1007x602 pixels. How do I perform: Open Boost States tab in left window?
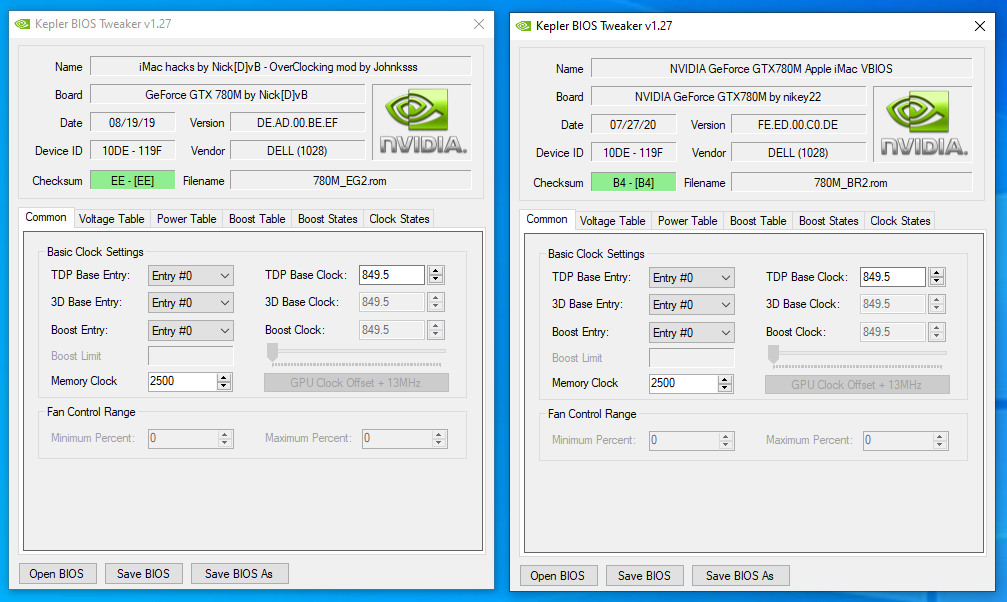328,219
